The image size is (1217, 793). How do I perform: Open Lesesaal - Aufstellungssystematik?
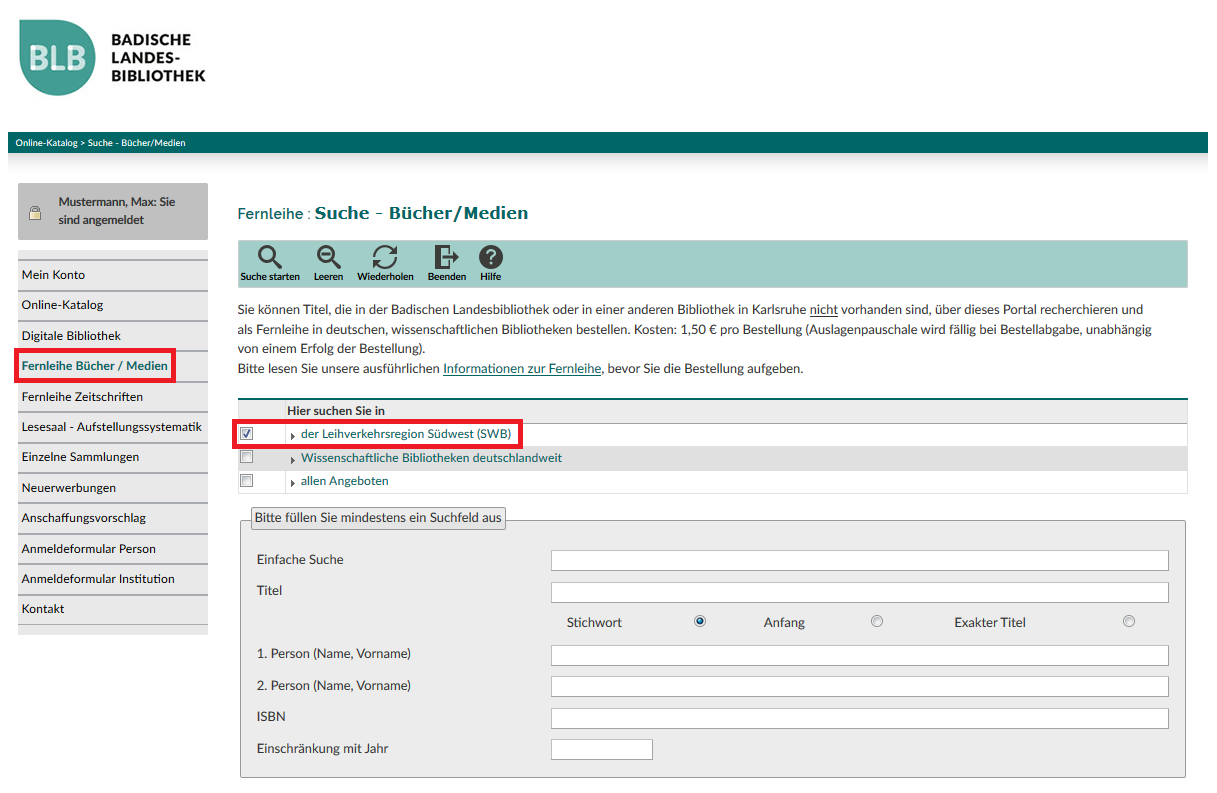tap(113, 427)
